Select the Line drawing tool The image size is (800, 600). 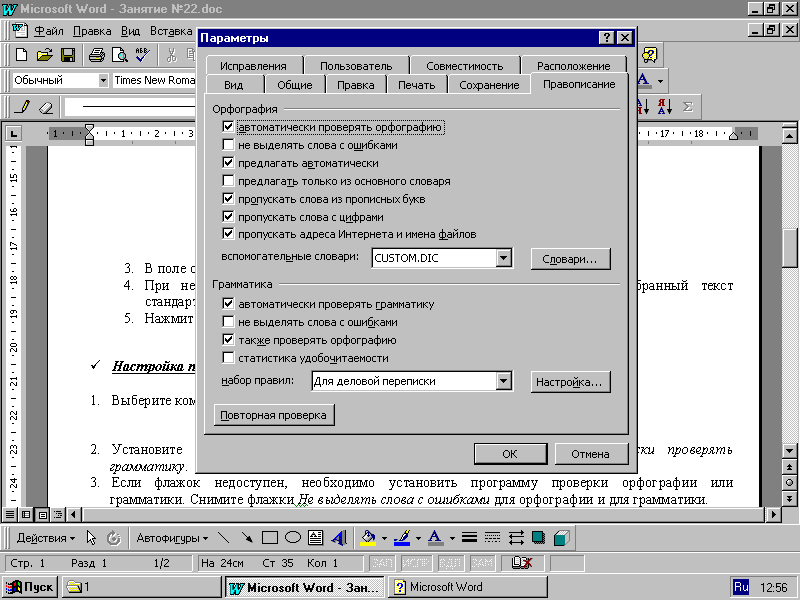tap(223, 538)
